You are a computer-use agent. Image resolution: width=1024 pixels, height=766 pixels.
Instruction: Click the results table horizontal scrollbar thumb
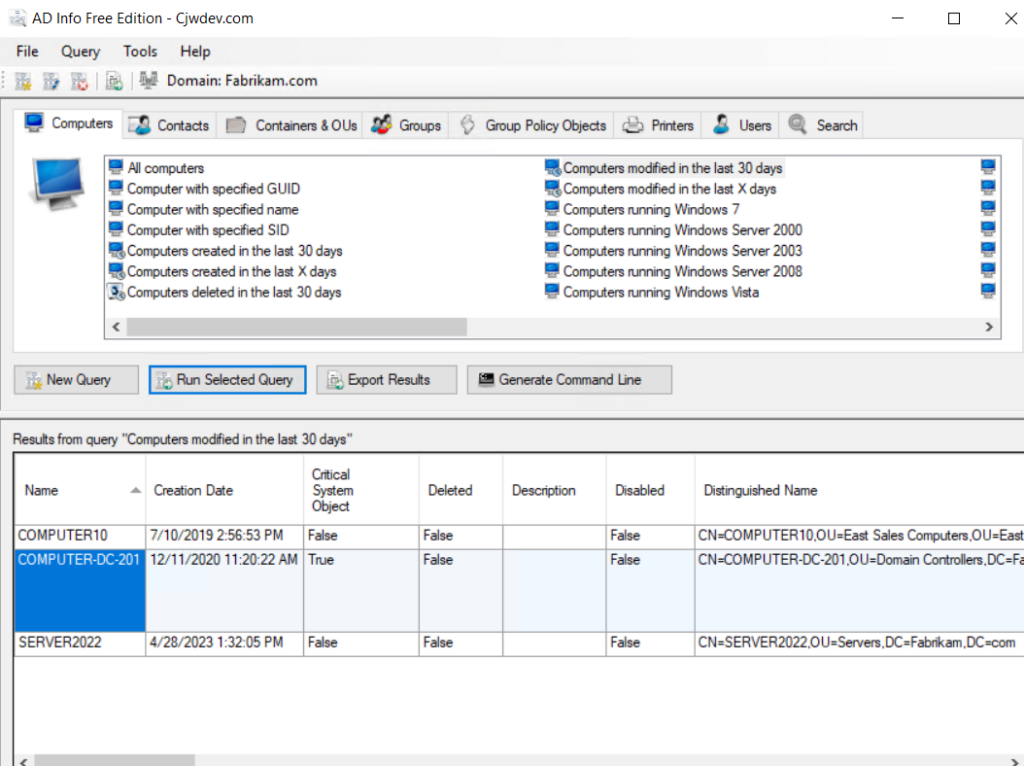114,761
